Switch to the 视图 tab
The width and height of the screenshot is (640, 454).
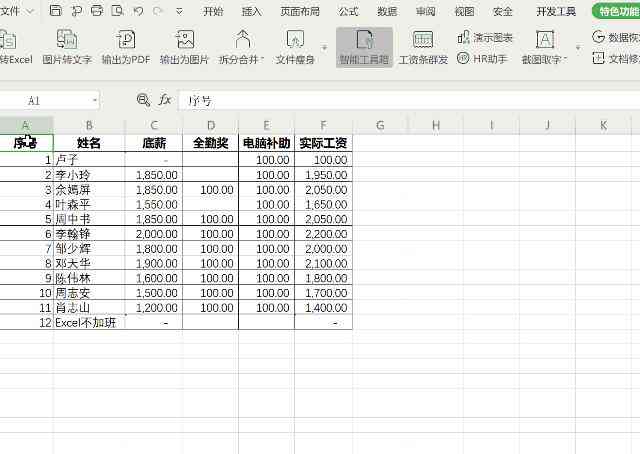[x=464, y=11]
